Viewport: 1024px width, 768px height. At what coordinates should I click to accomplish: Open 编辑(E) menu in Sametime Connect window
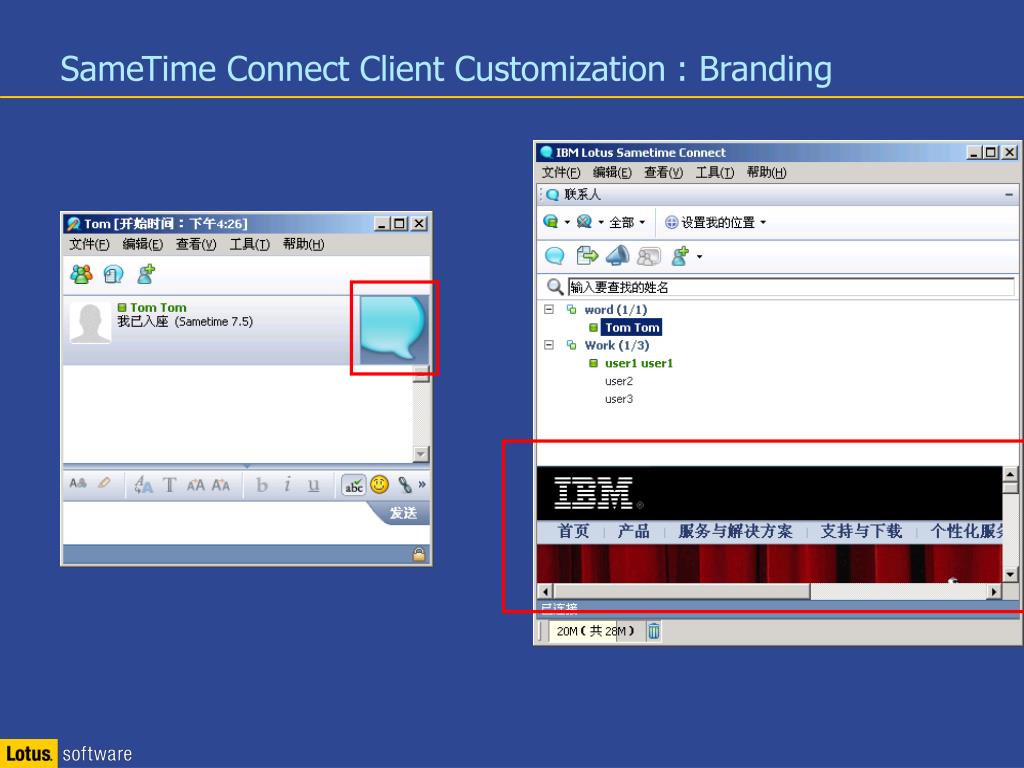point(612,172)
